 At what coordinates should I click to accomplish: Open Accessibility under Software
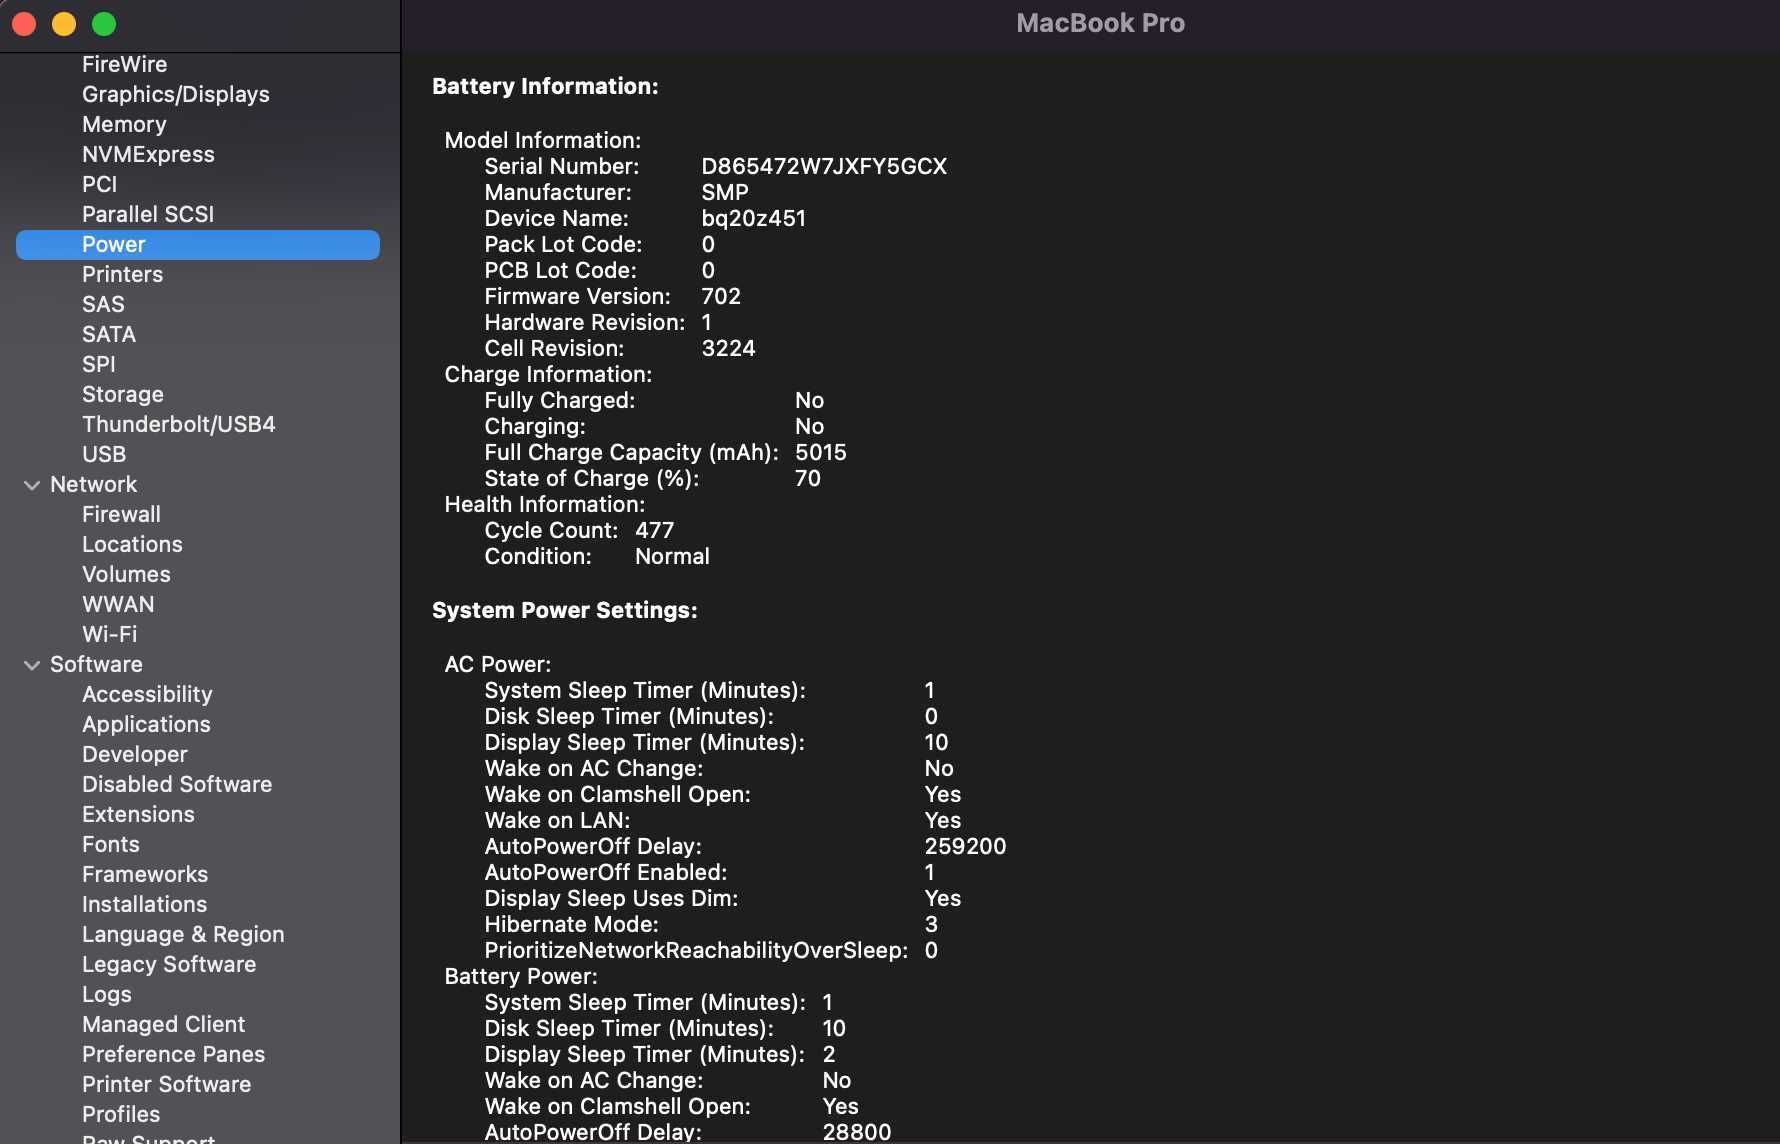pos(147,694)
